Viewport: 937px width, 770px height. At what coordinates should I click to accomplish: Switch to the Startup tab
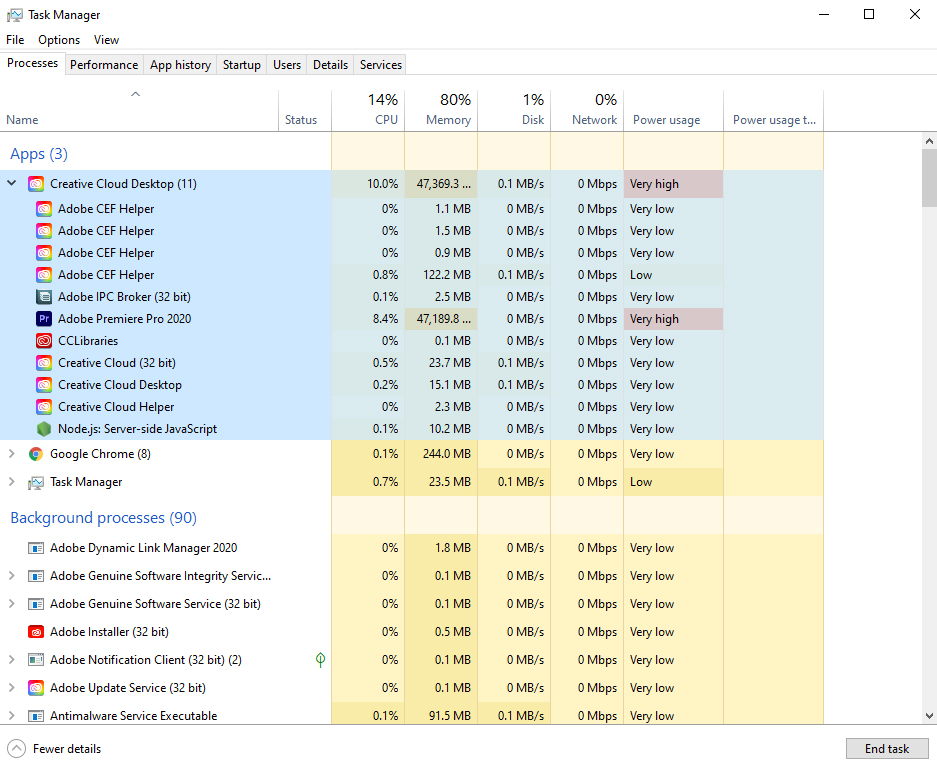(x=241, y=63)
